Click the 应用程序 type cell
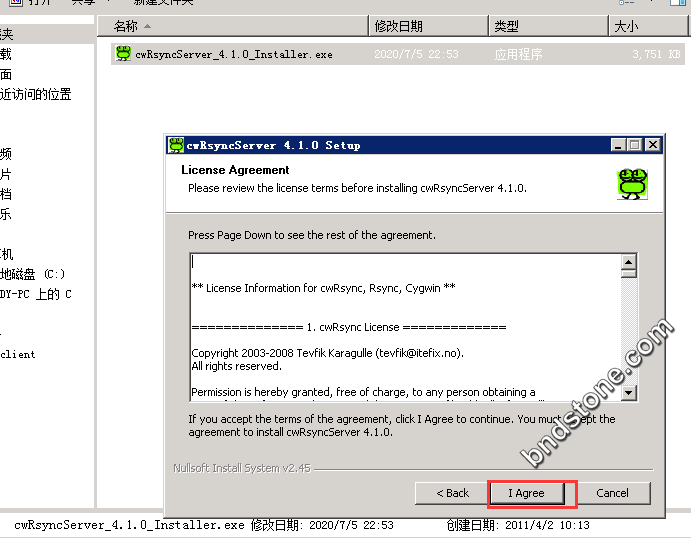691x538 pixels. click(x=518, y=54)
